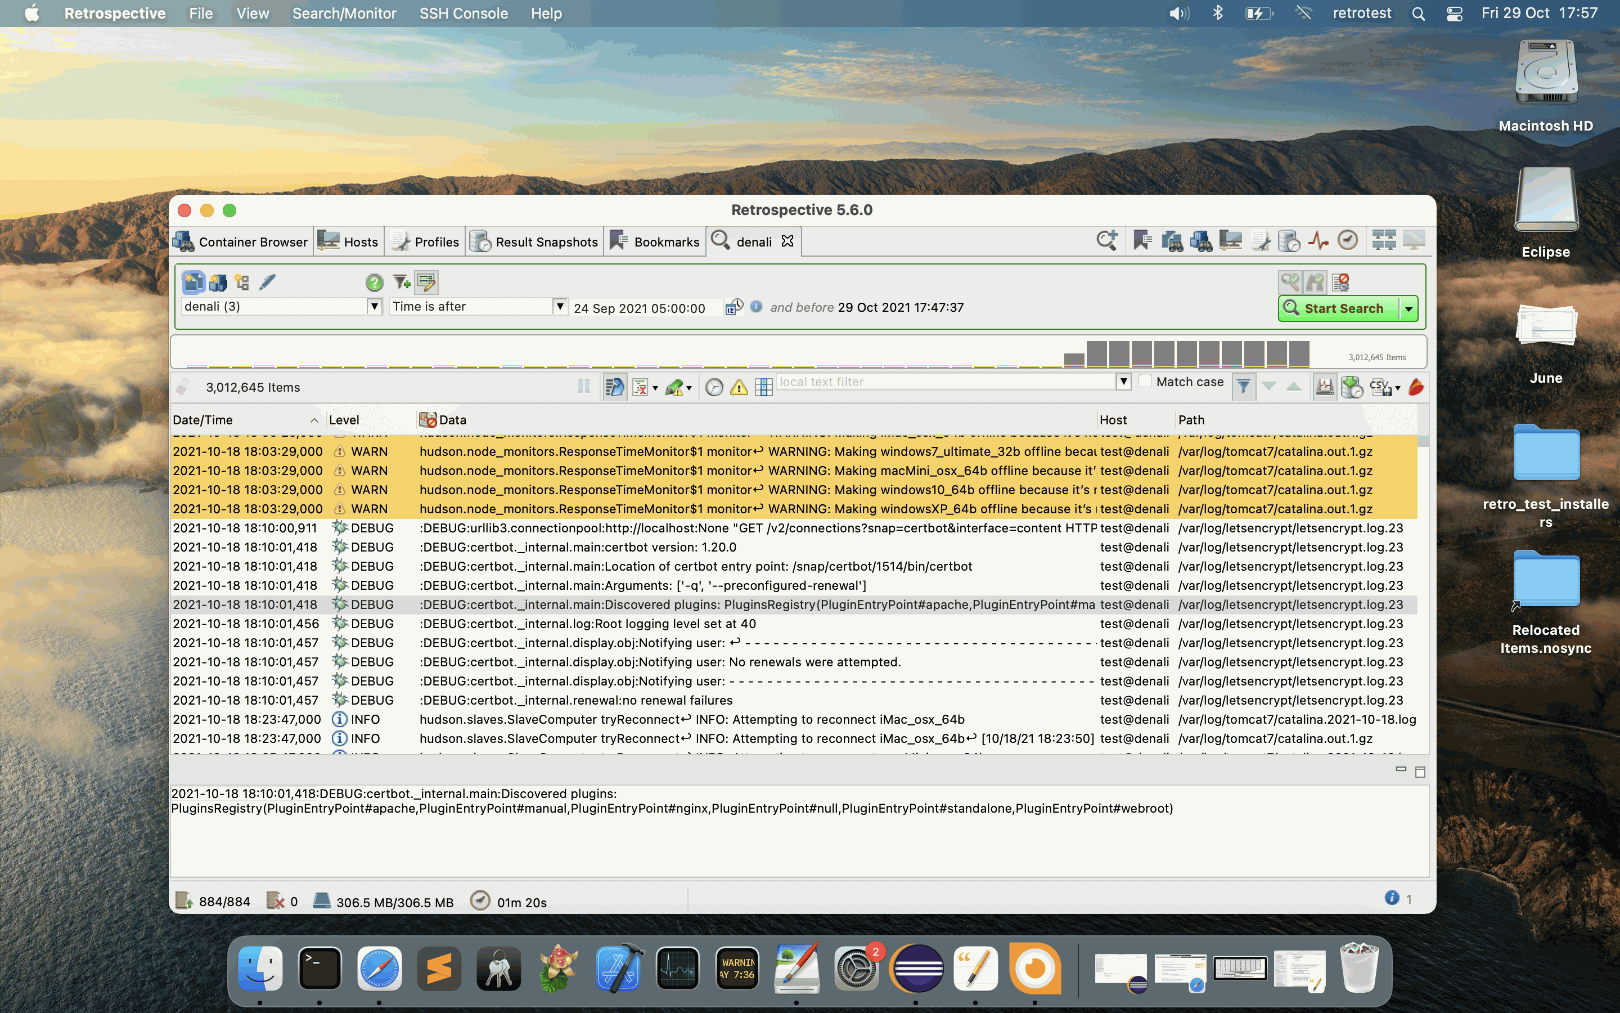Minimize the detail pane with the minimize icon
The height and width of the screenshot is (1013, 1620).
[1401, 770]
